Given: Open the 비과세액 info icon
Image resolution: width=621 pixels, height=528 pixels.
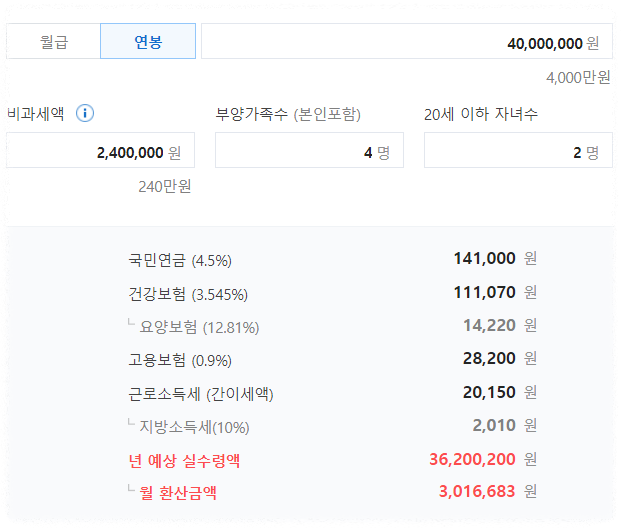Looking at the screenshot, I should [85, 113].
